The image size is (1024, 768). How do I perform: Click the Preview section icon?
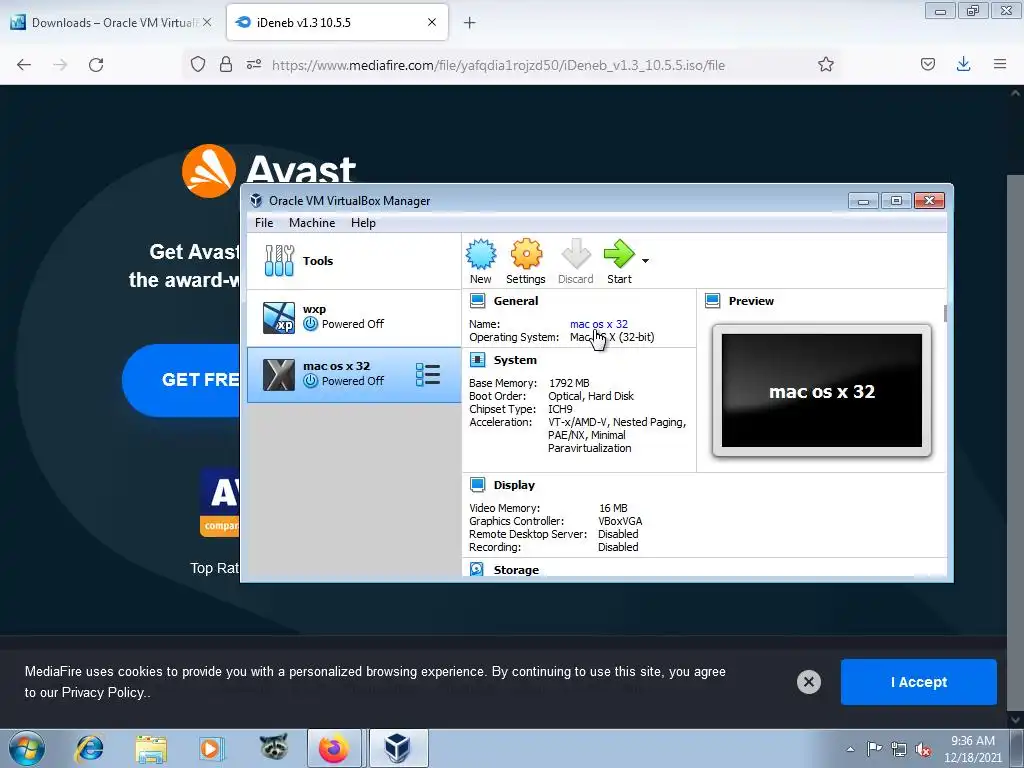[x=712, y=300]
